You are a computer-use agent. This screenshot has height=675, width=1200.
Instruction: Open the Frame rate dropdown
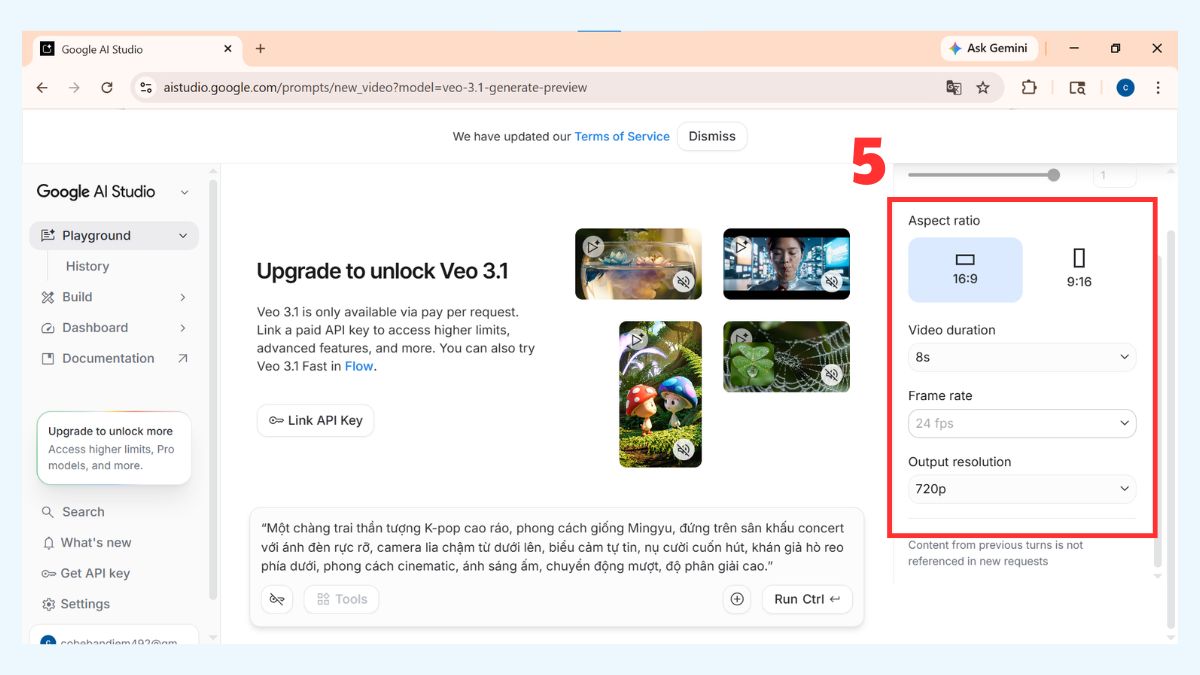1022,423
